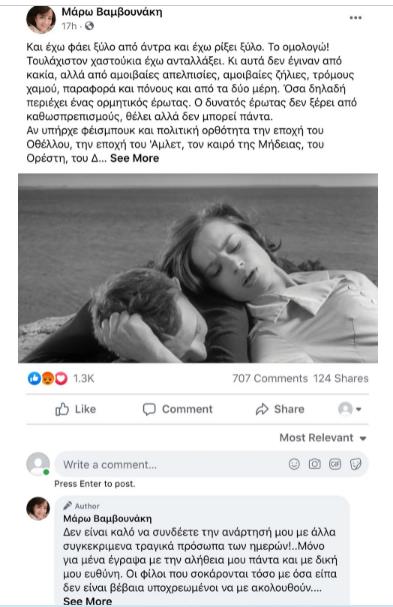Click the Comment button under the post
Image resolution: width=393 pixels, height=607 pixels.
coord(178,409)
